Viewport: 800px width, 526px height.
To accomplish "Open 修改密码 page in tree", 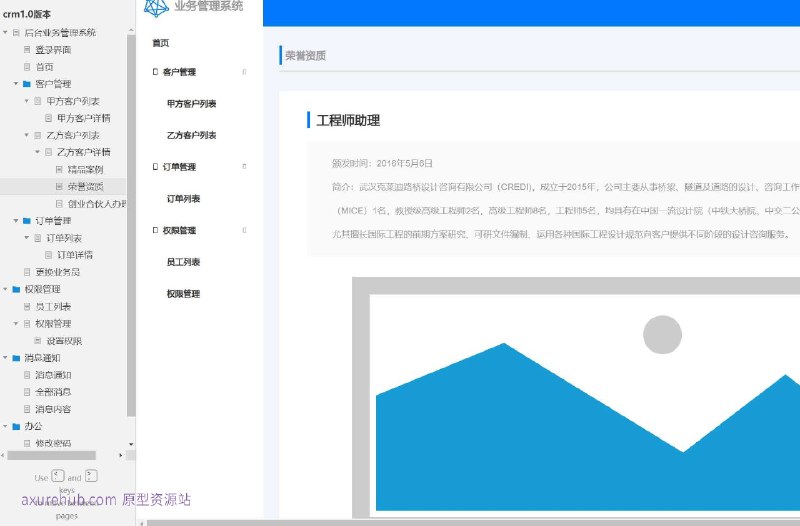I will (x=53, y=443).
